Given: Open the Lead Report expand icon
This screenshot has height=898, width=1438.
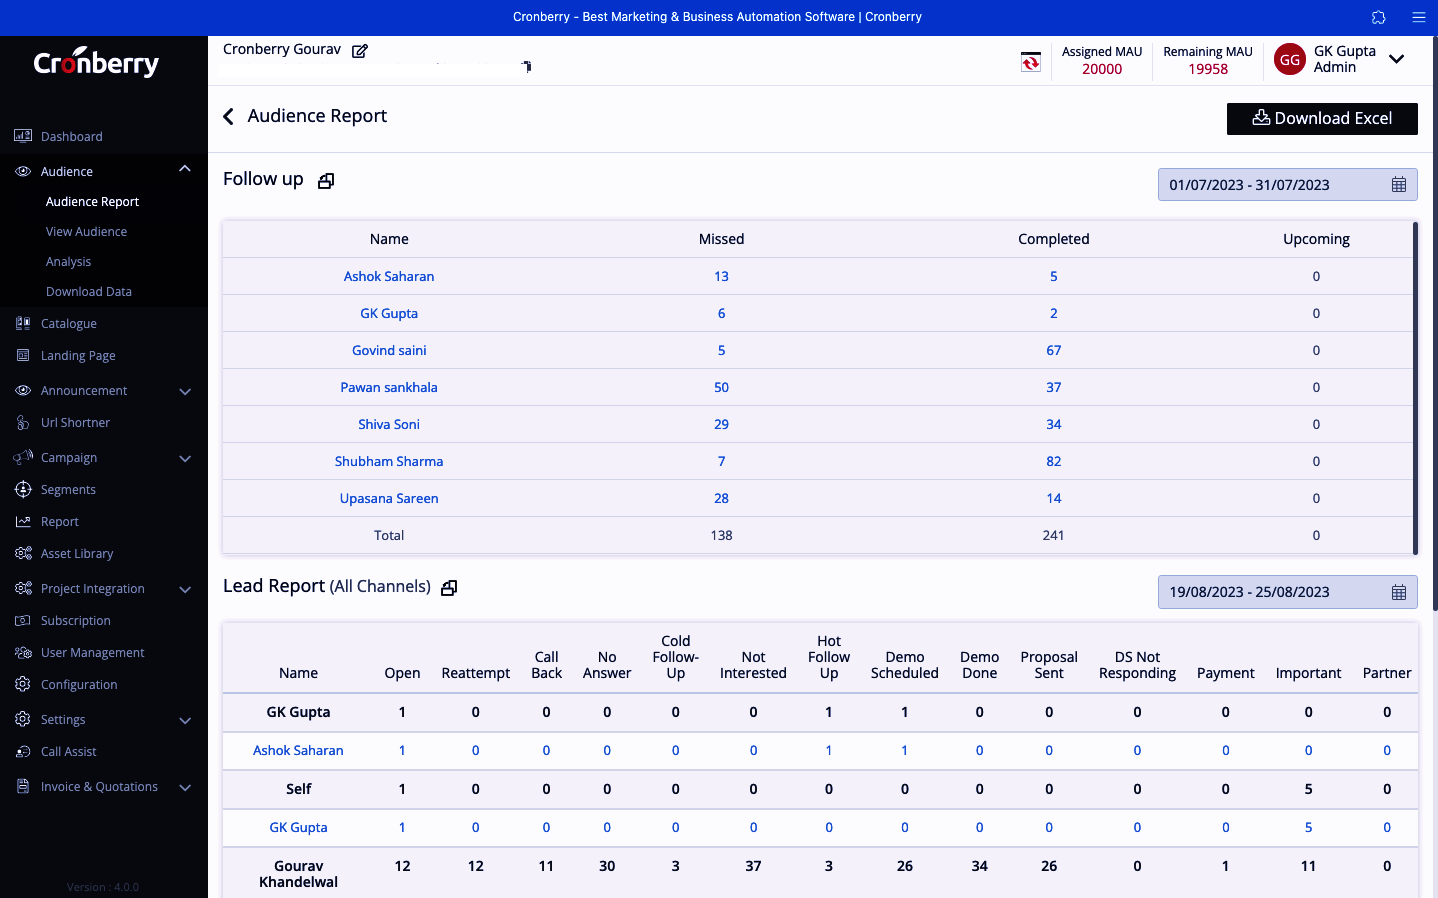Looking at the screenshot, I should pos(449,588).
